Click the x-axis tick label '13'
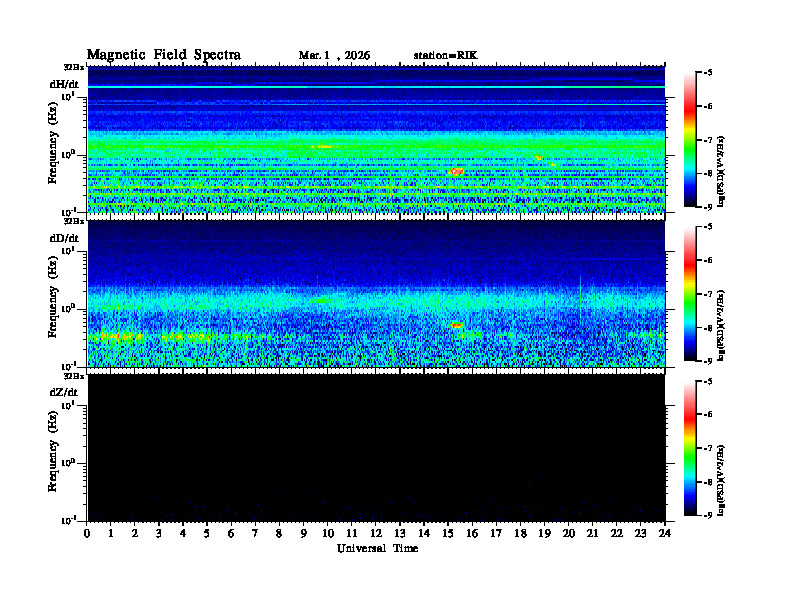The height and width of the screenshot is (612, 792). [x=400, y=534]
